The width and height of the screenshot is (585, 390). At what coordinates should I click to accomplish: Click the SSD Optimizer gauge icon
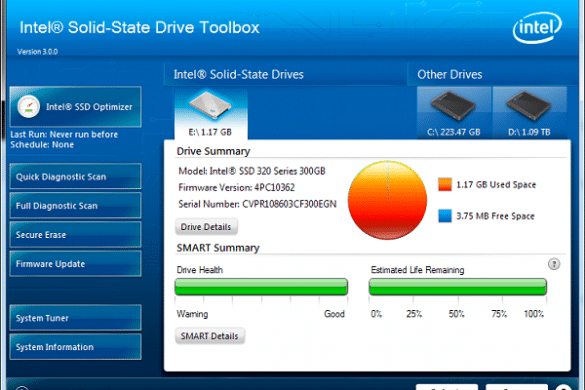coord(28,107)
